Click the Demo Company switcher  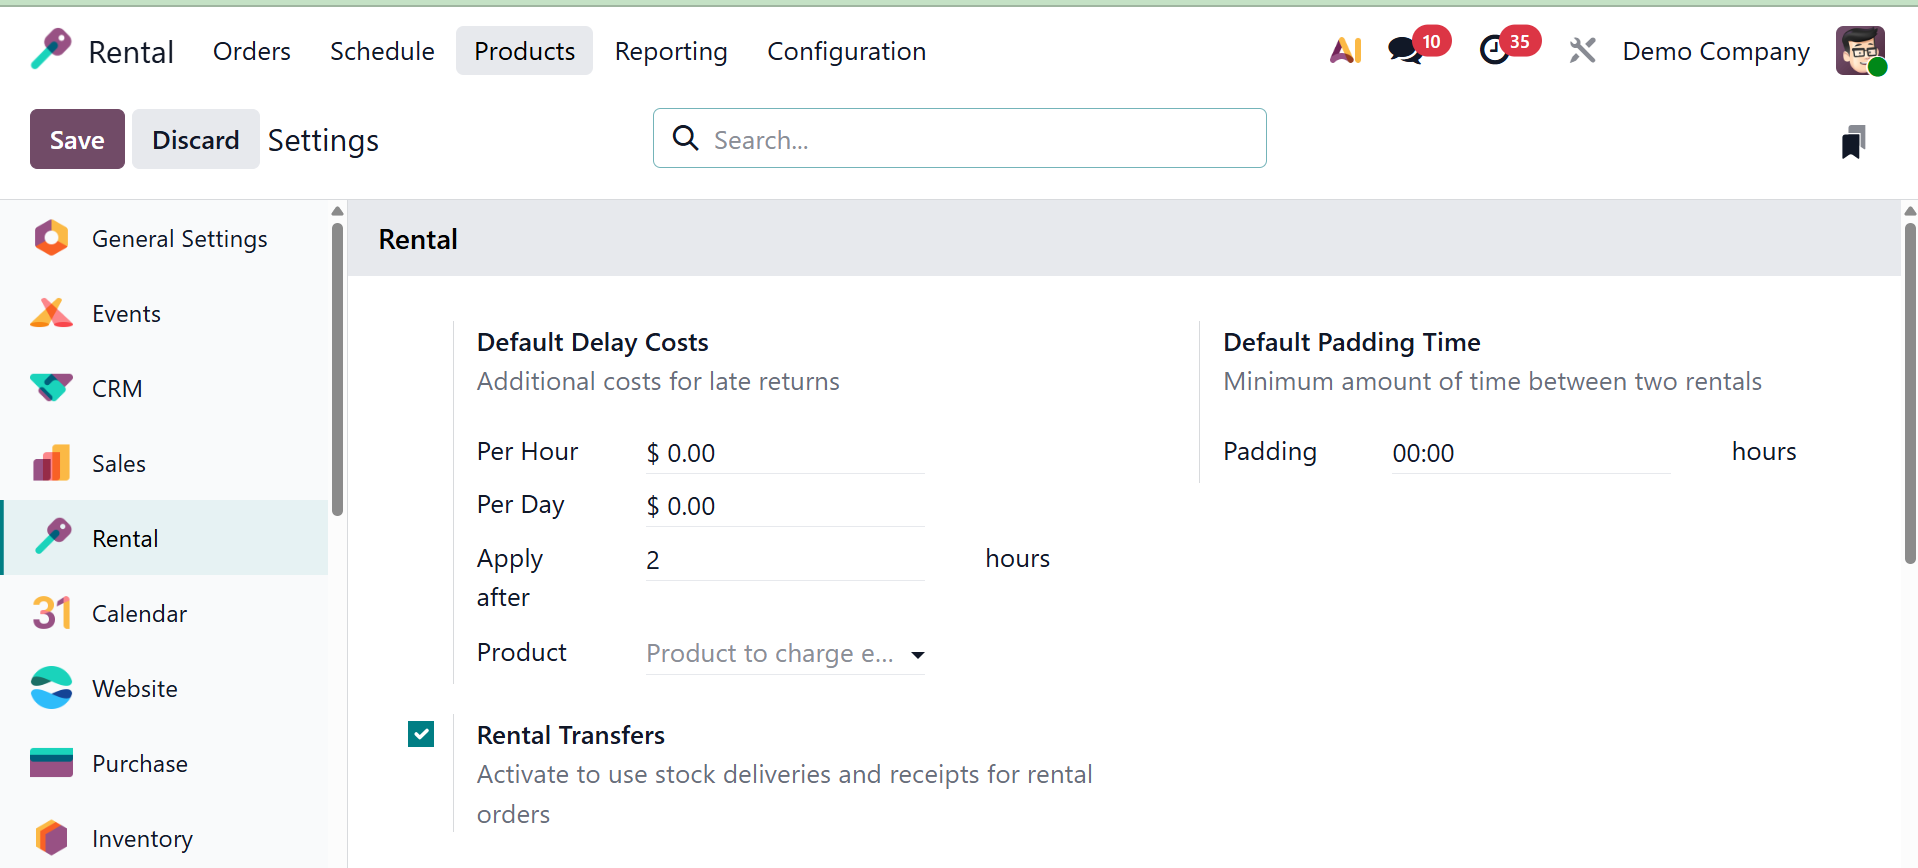point(1716,51)
